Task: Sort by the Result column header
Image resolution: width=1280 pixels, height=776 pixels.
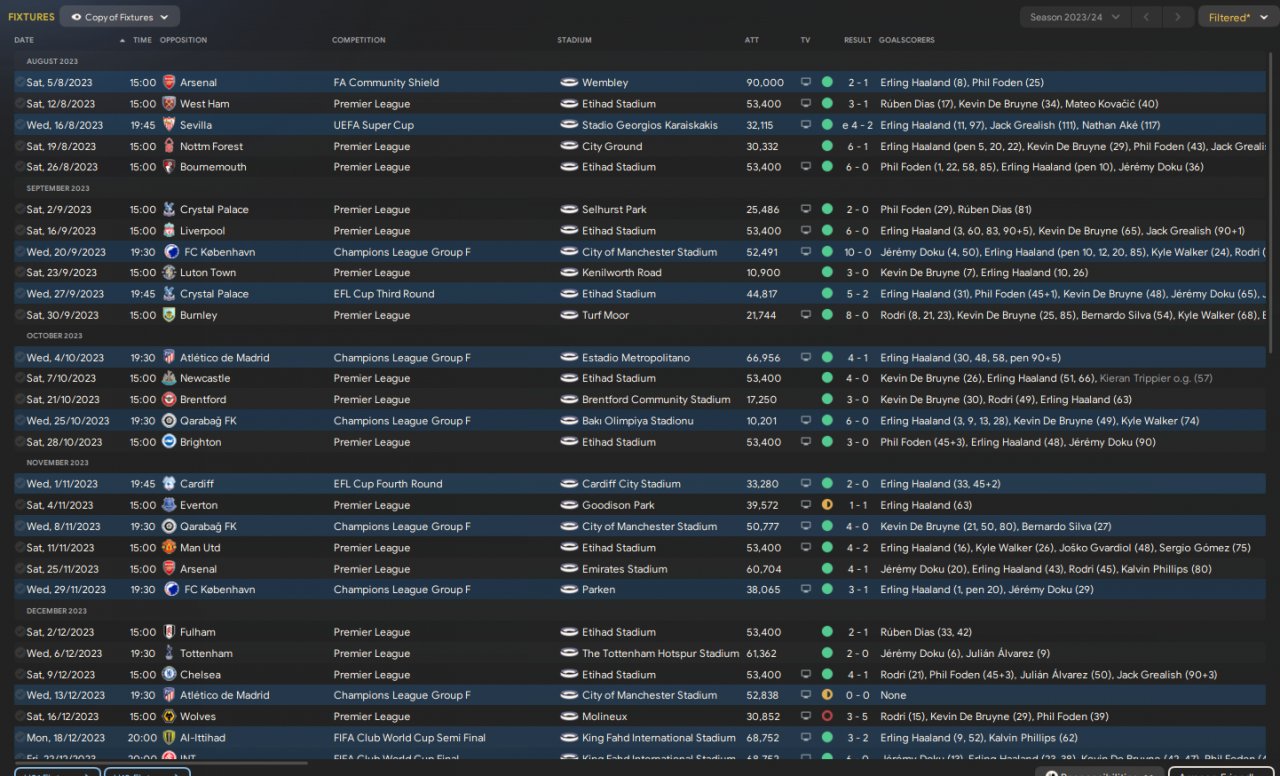Action: 858,40
